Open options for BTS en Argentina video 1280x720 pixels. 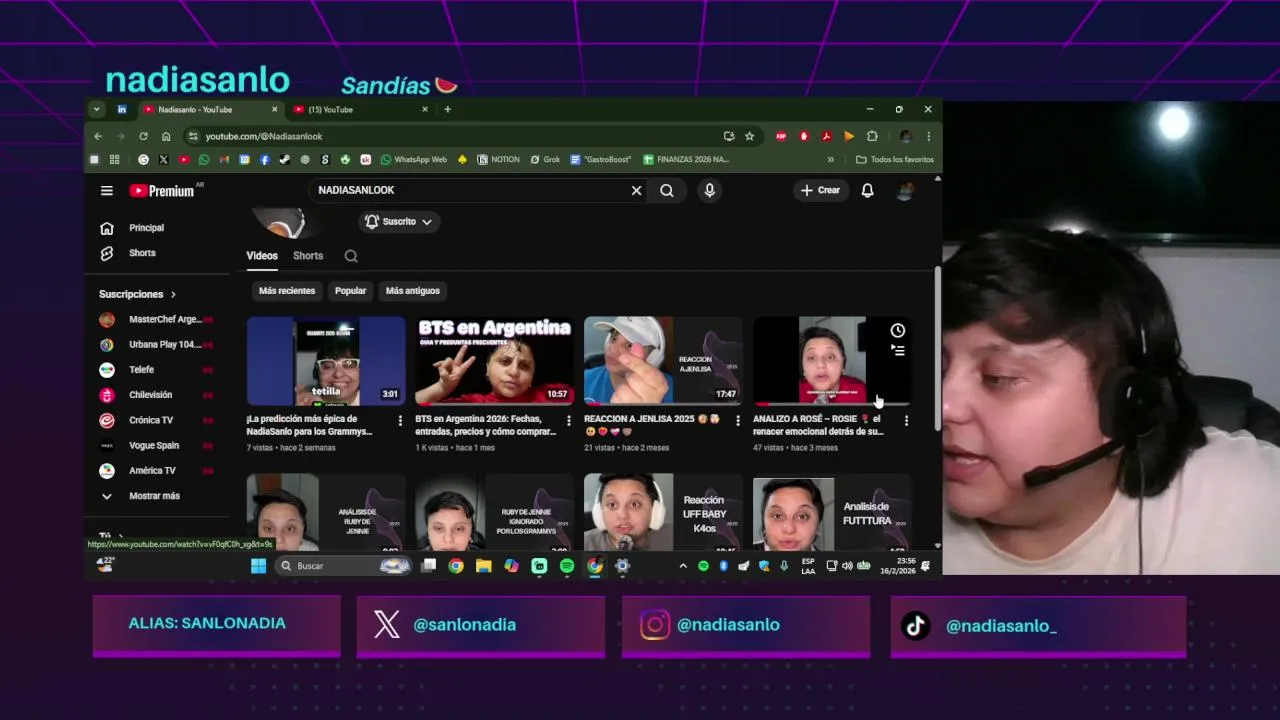pos(569,421)
